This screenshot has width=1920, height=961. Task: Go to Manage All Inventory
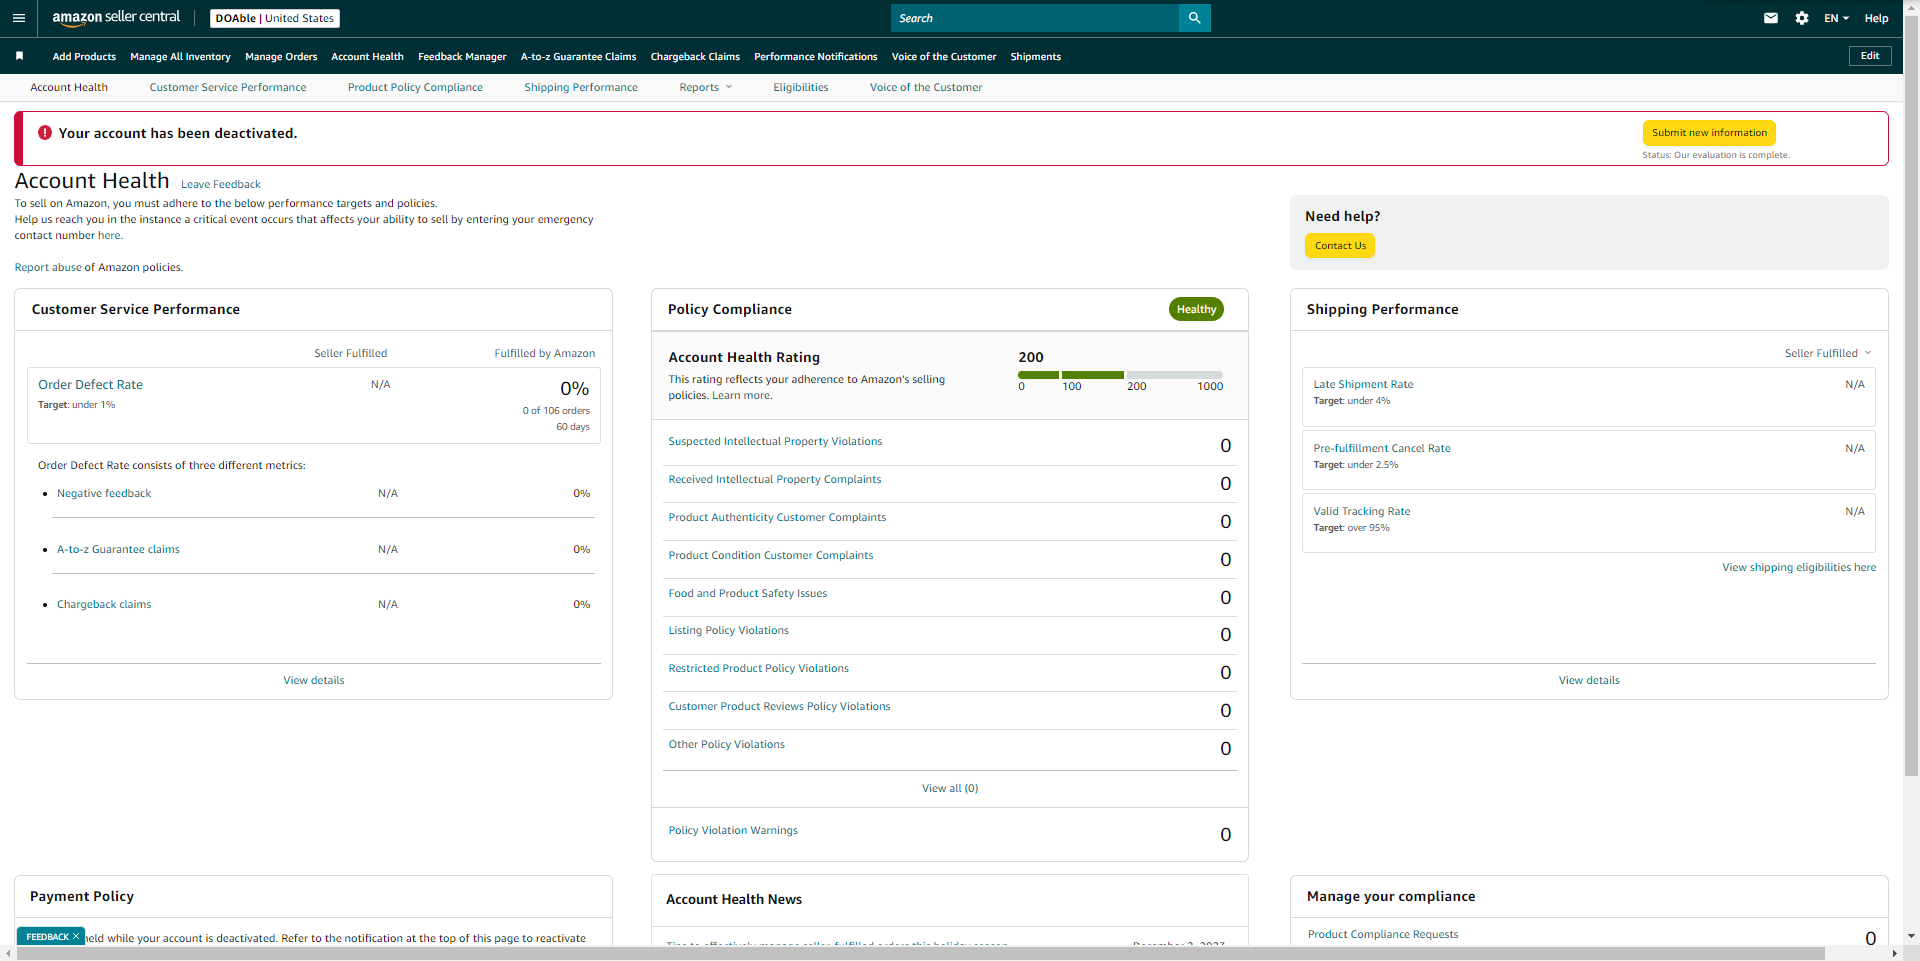click(x=180, y=57)
